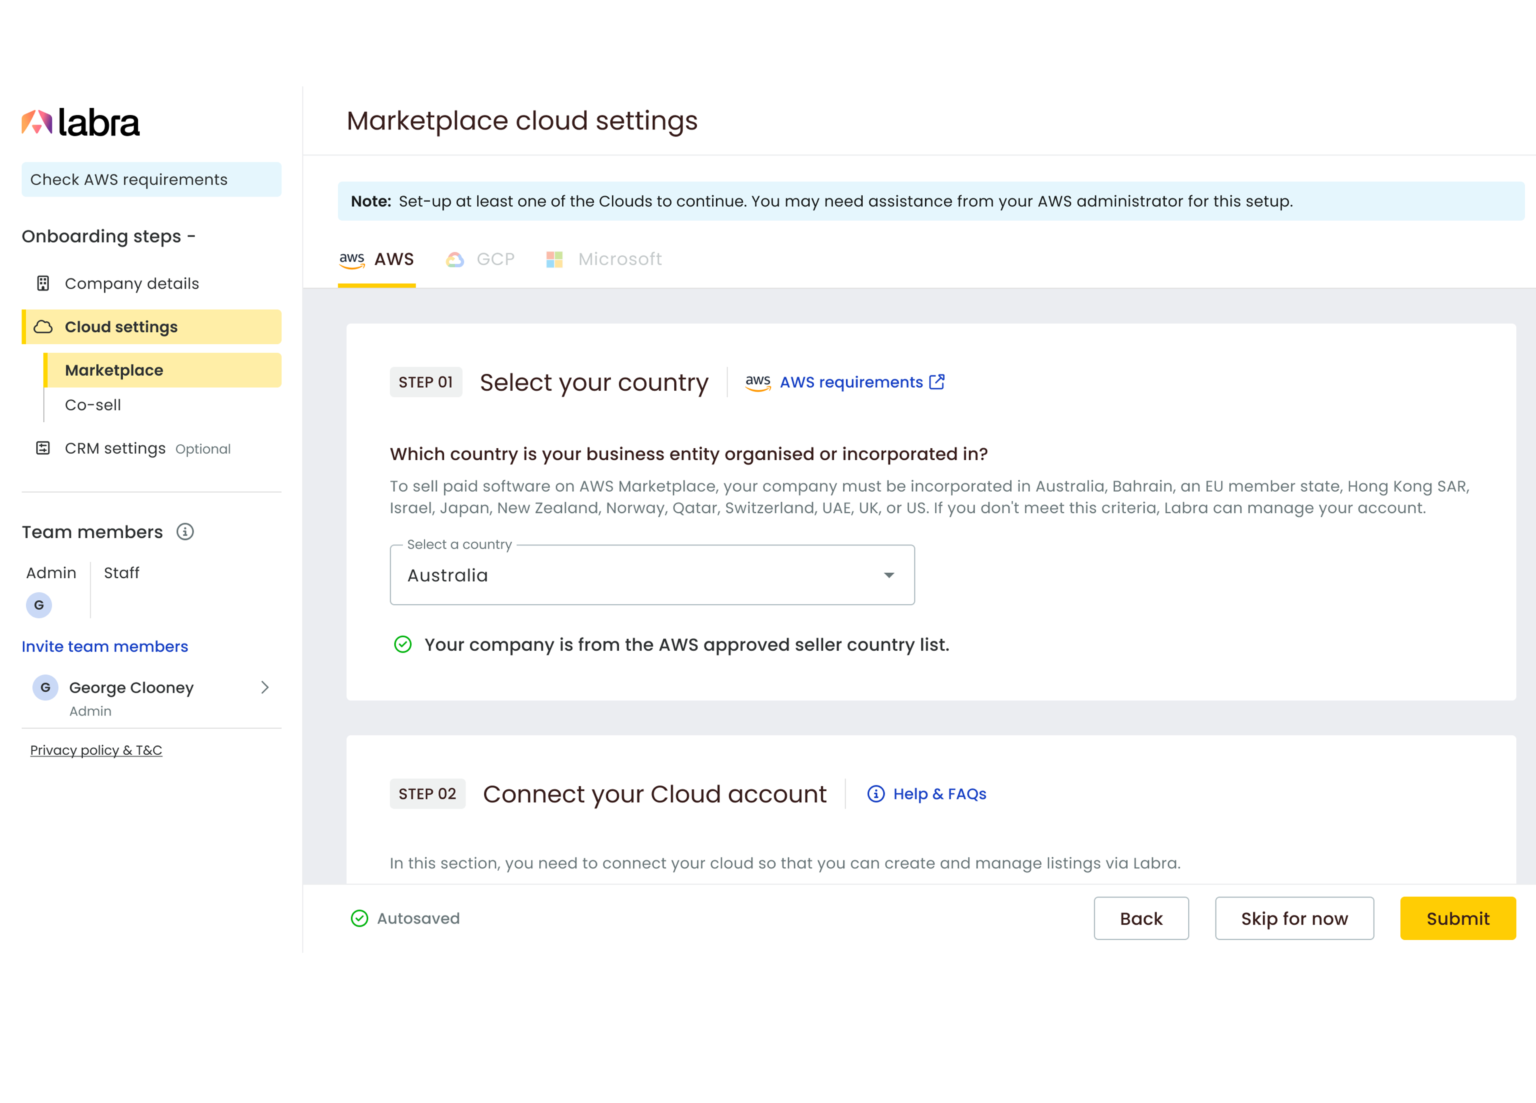
Task: Switch to the Microsoft tab
Action: coord(604,260)
